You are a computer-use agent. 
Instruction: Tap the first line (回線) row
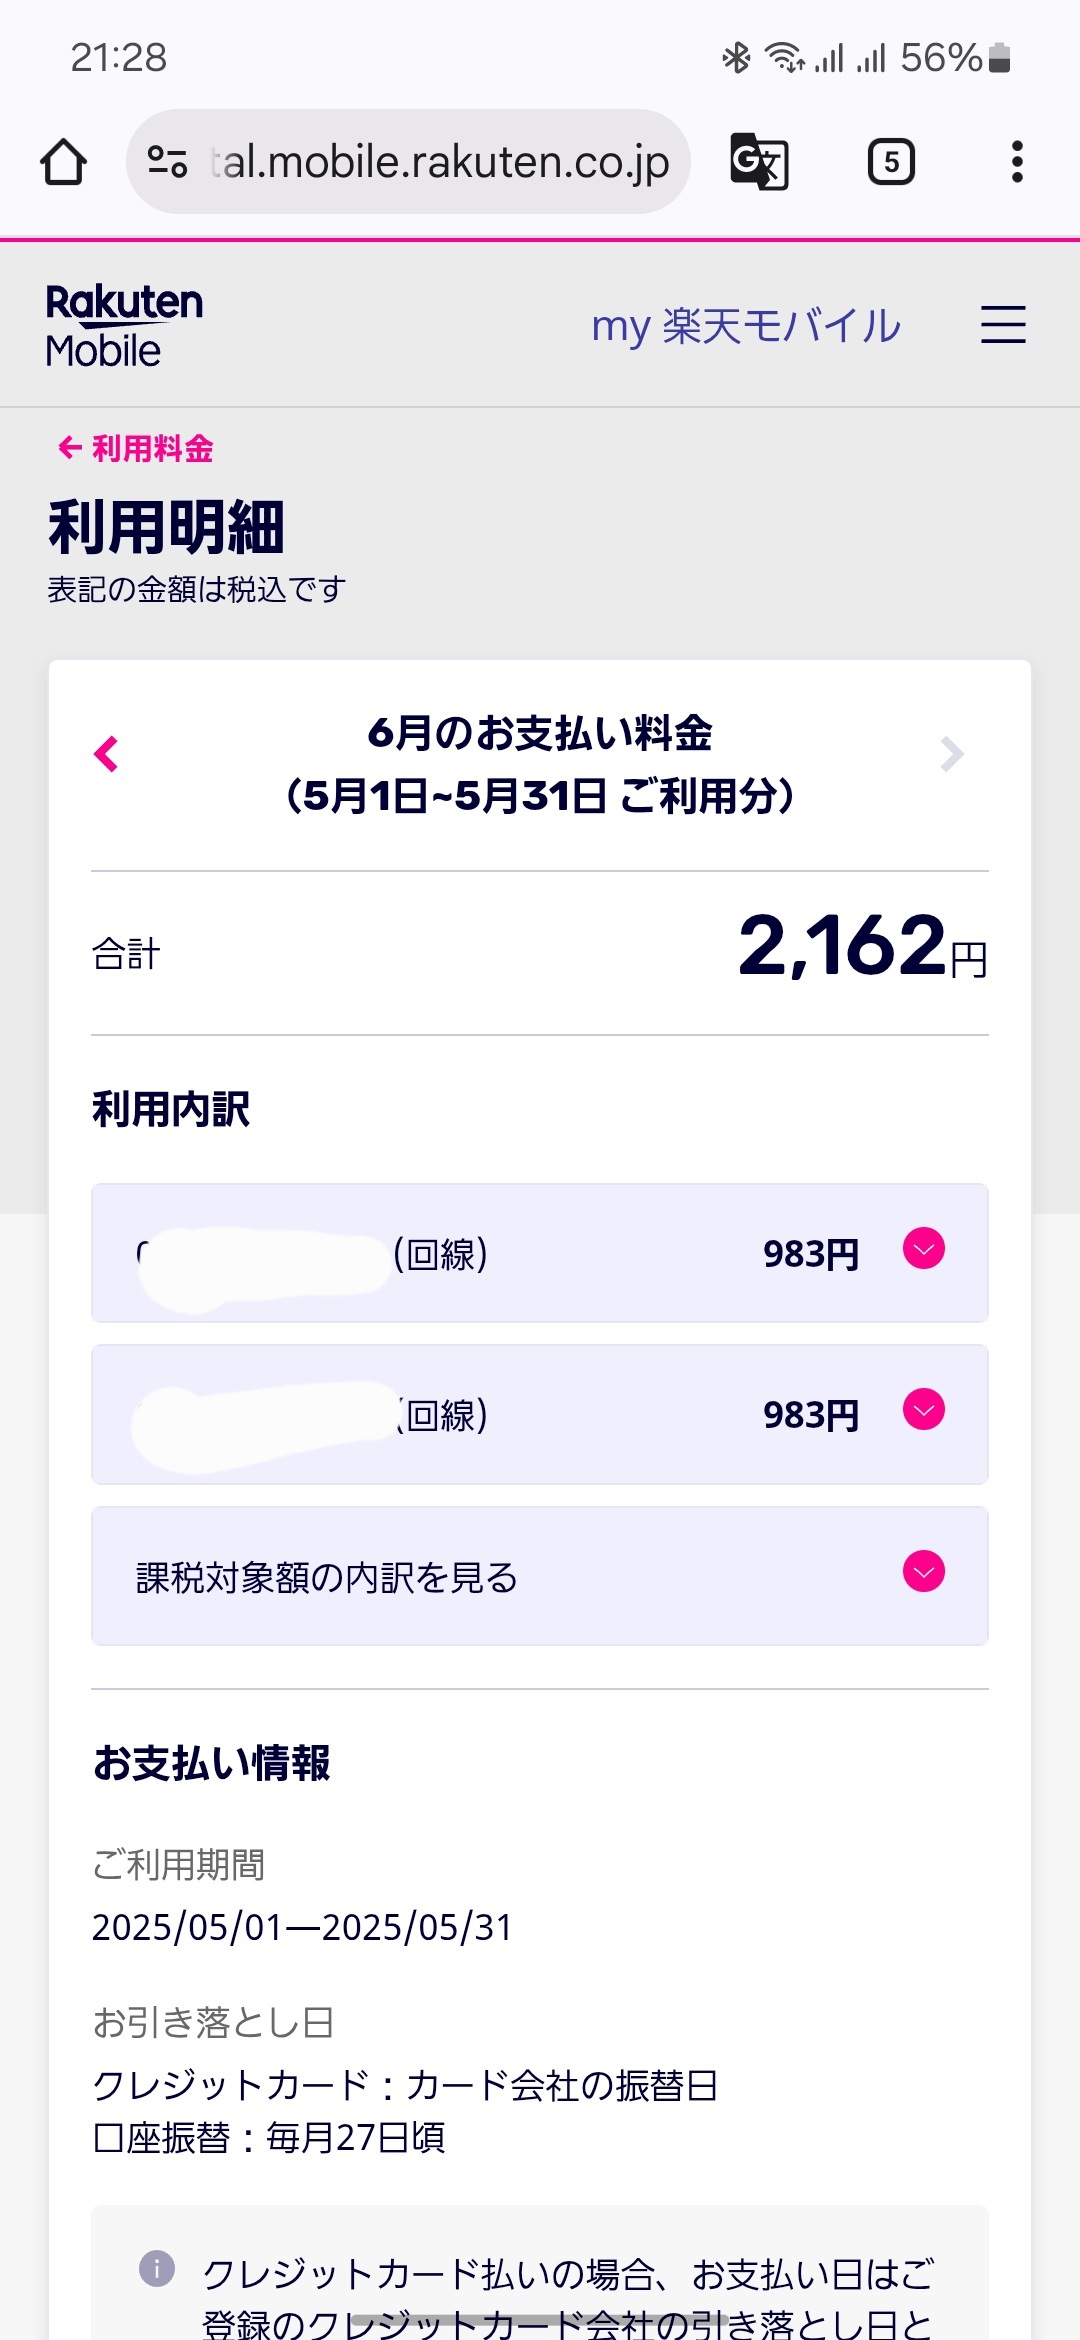point(540,1254)
